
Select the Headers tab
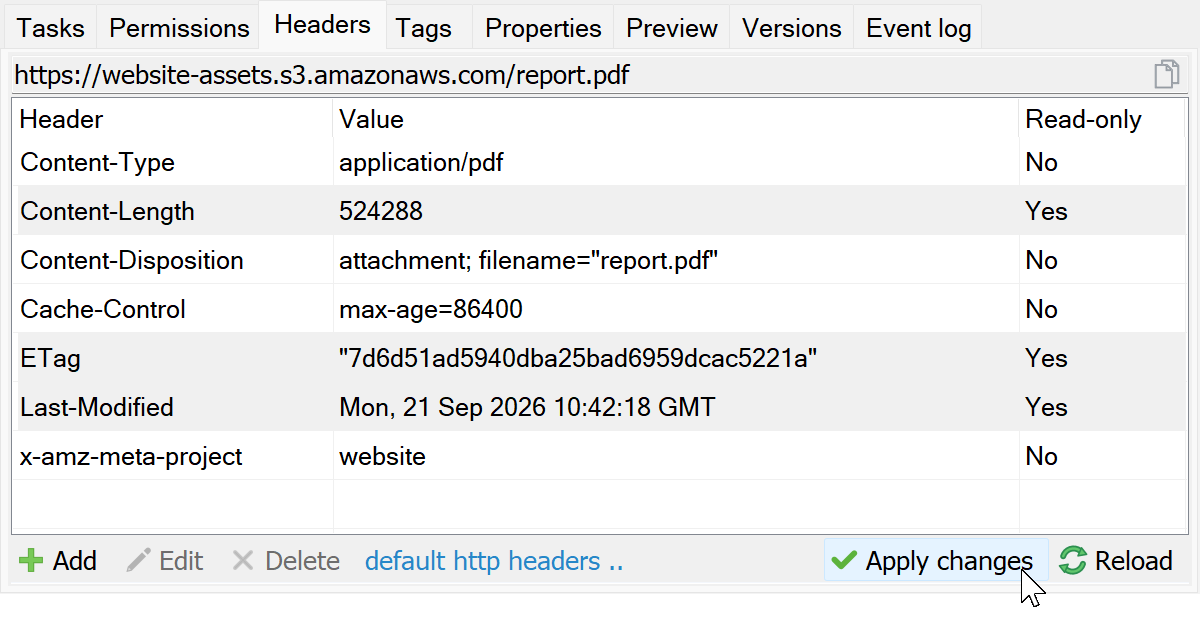pyautogui.click(x=323, y=25)
